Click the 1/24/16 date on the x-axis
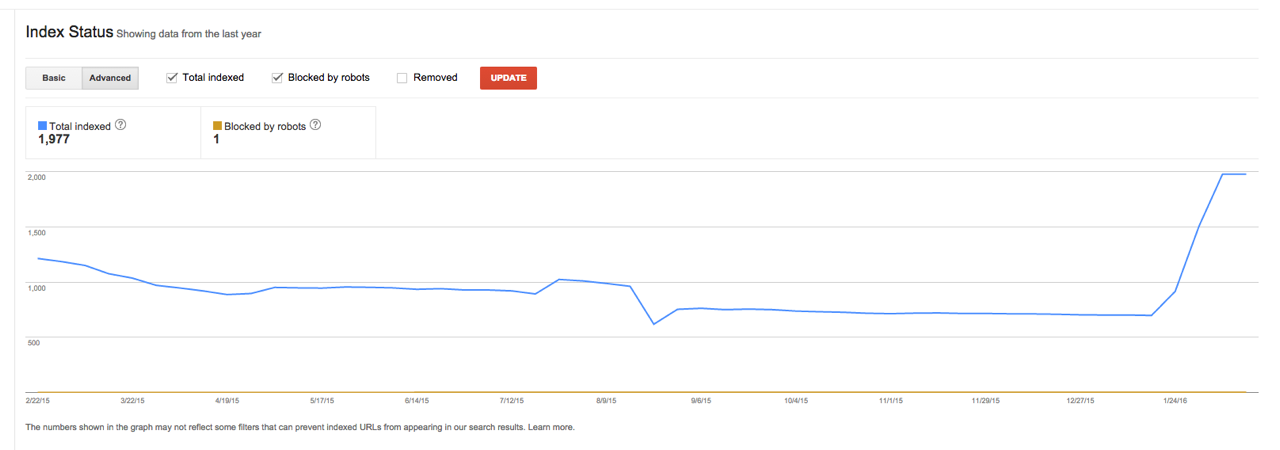 coord(1175,400)
